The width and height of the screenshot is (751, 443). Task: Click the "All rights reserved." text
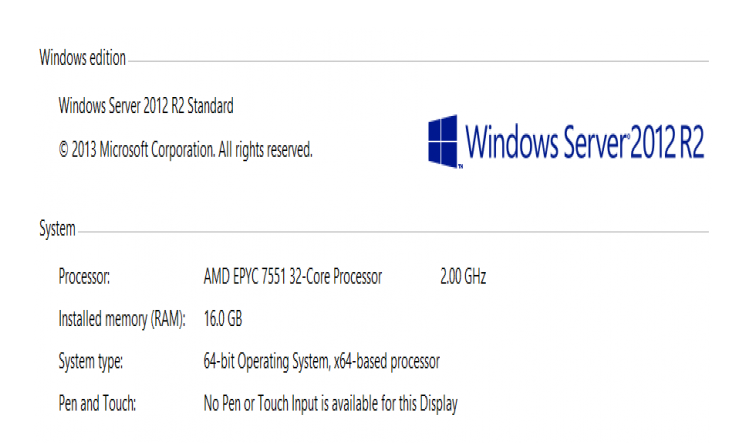coord(266,150)
